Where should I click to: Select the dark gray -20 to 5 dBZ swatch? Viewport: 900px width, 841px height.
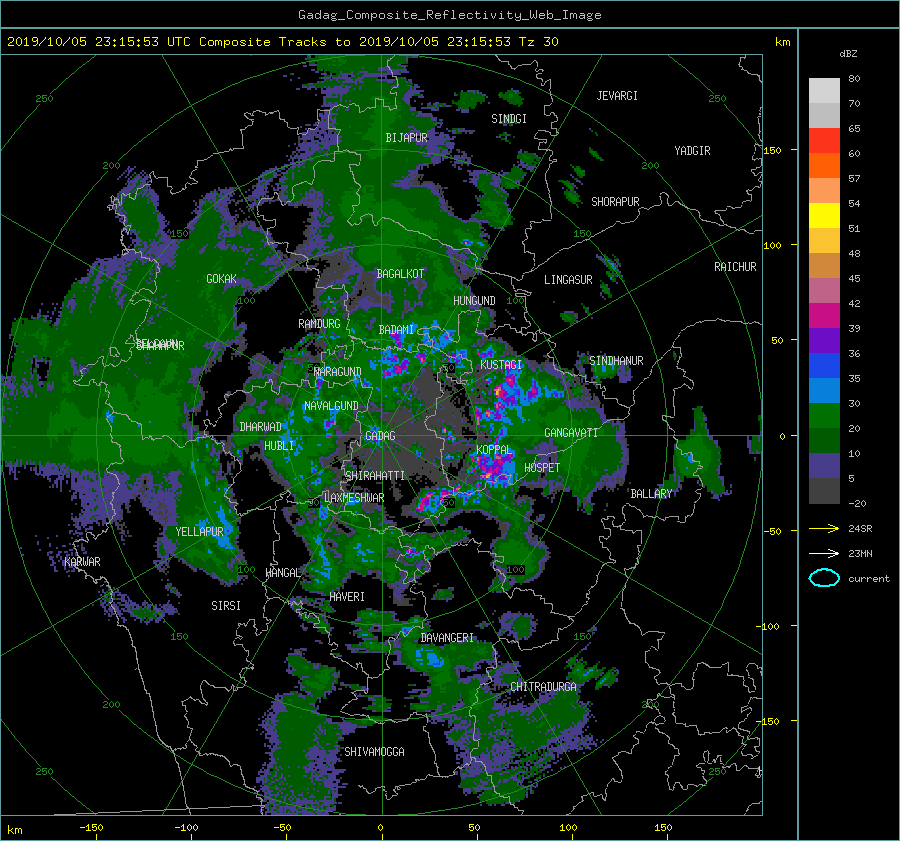[824, 491]
